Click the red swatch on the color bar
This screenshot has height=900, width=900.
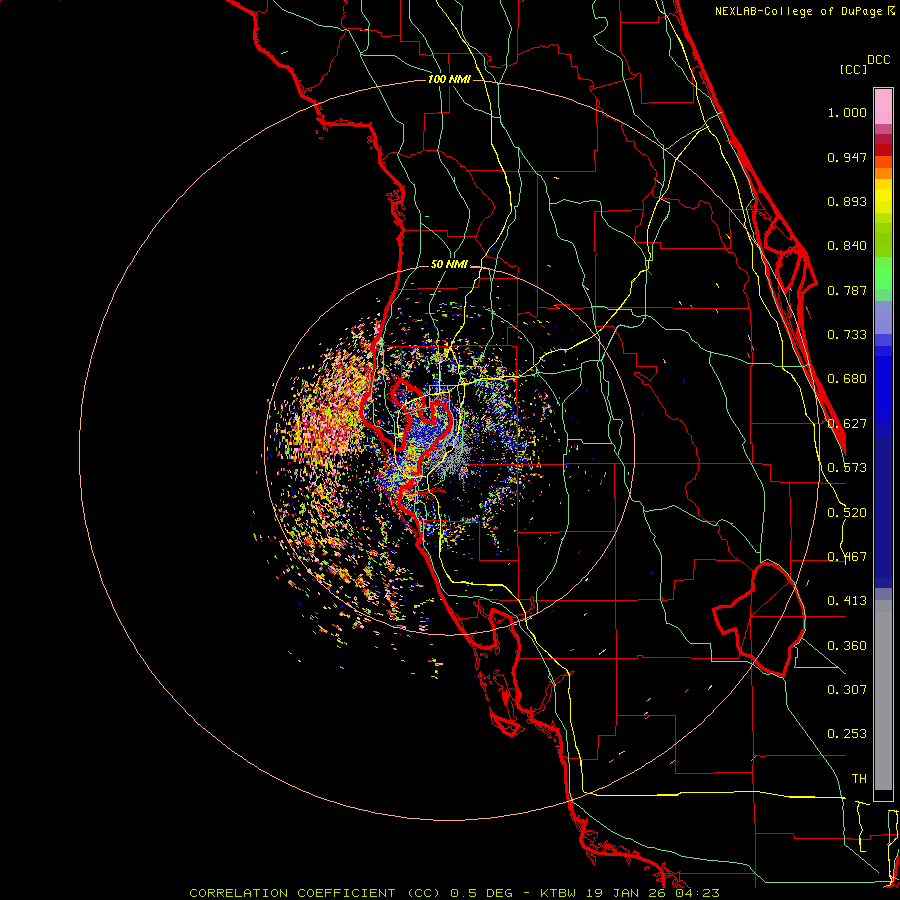pos(883,150)
